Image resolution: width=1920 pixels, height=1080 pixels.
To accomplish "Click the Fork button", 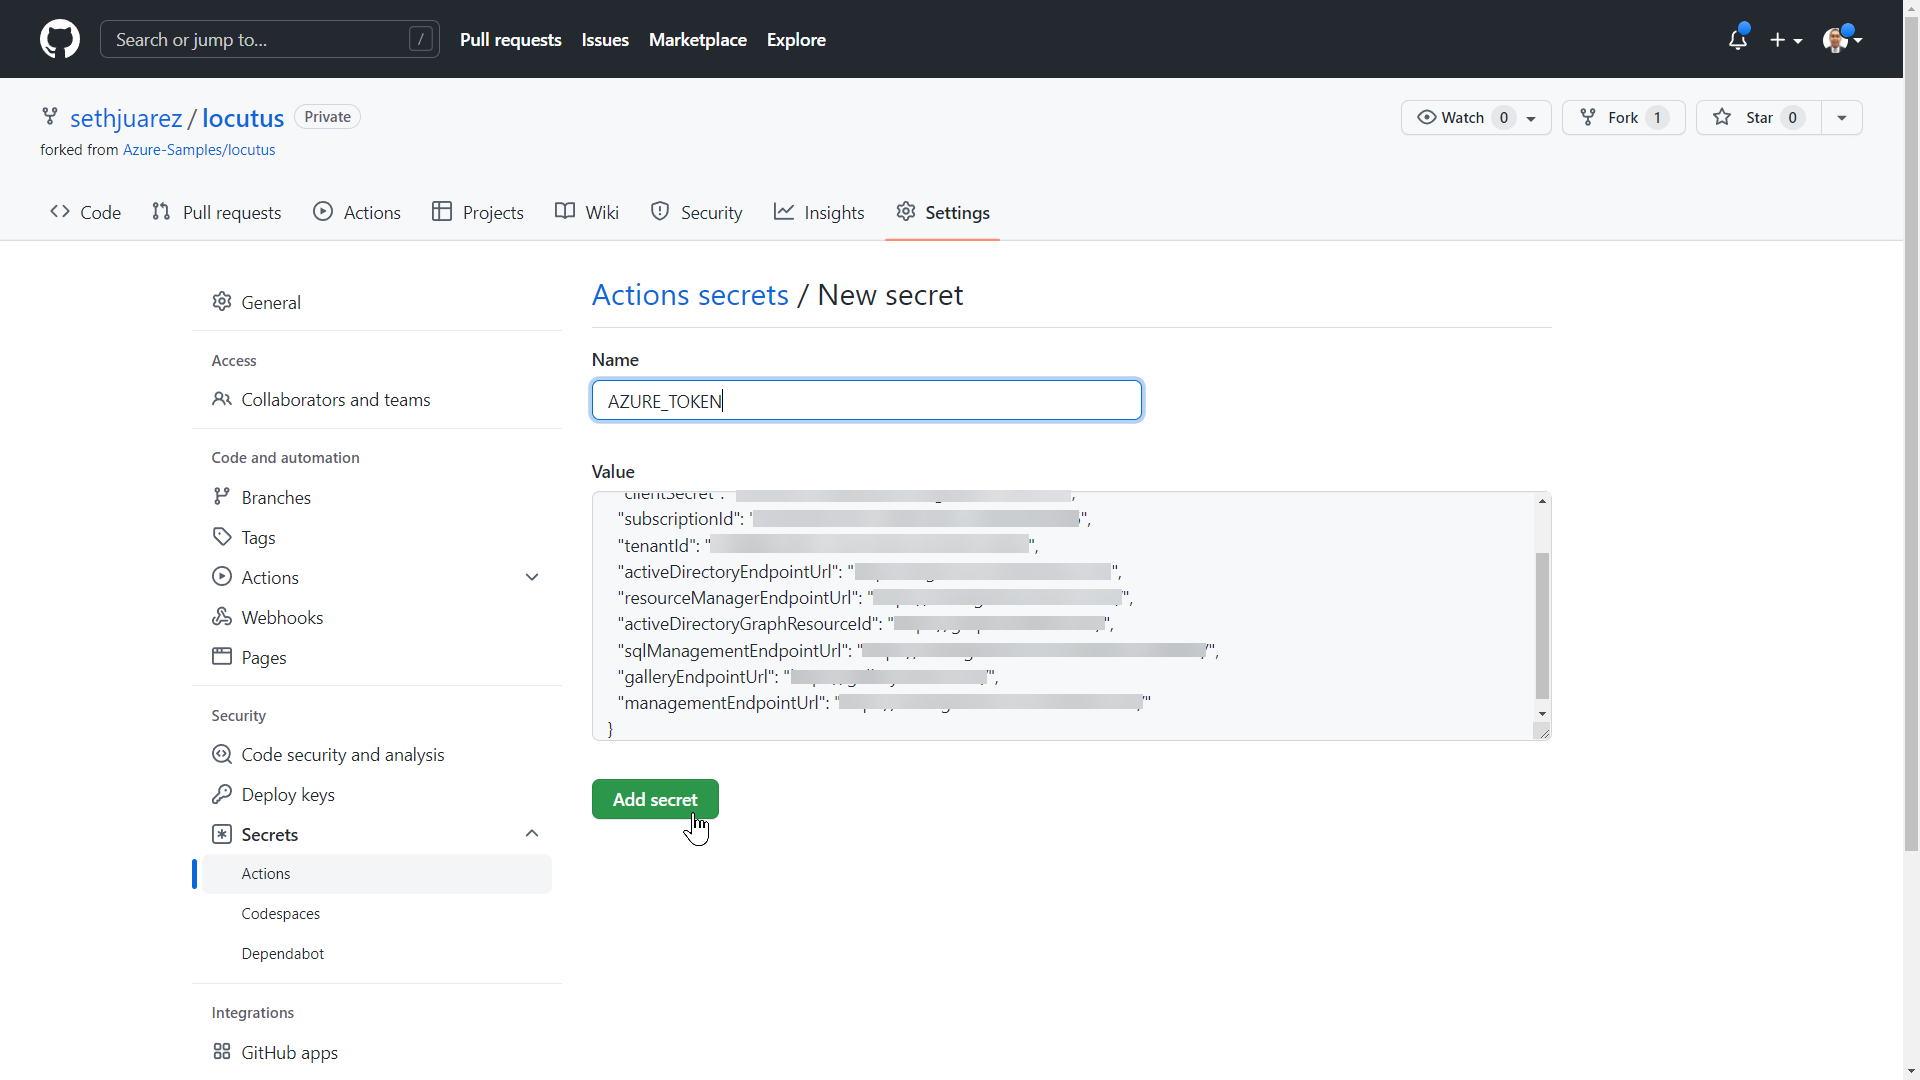I will pos(1623,117).
